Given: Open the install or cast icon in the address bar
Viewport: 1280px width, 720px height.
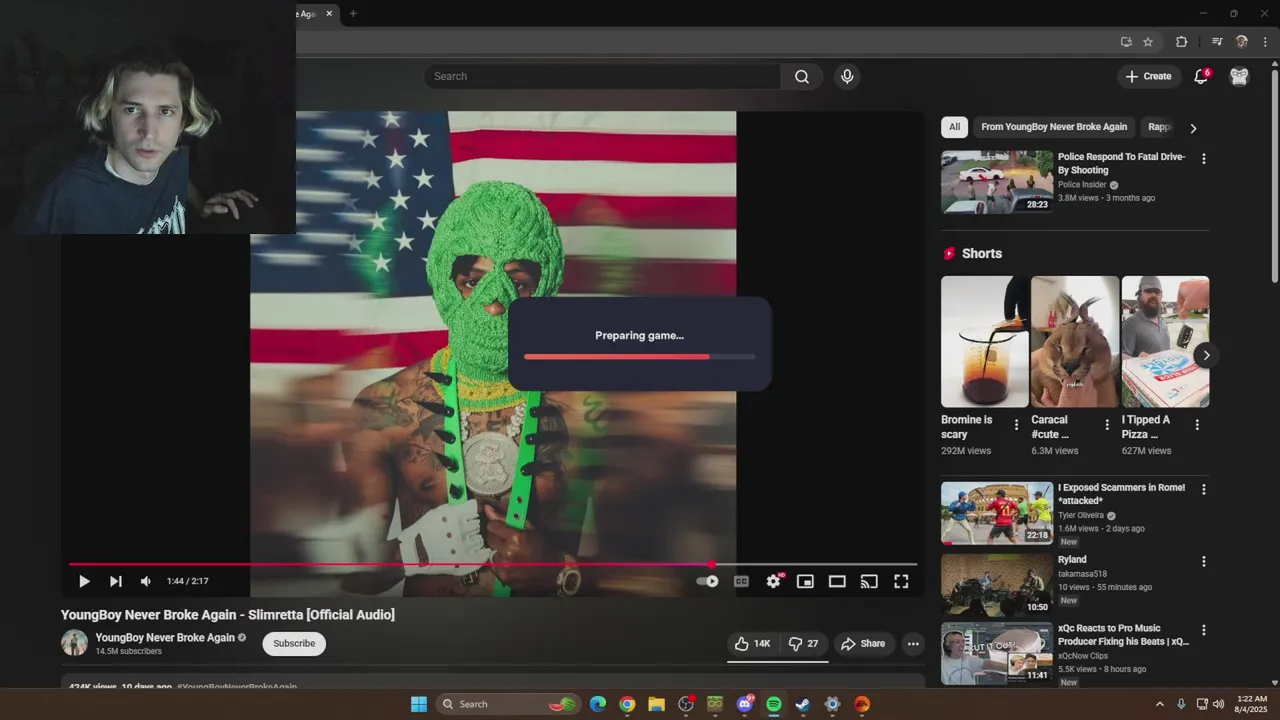Looking at the screenshot, I should pyautogui.click(x=1126, y=42).
